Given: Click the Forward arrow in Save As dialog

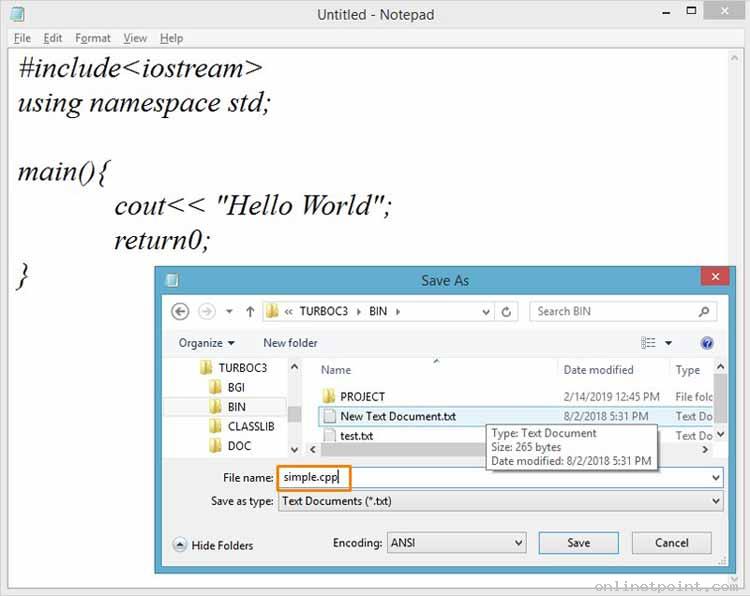Looking at the screenshot, I should [x=207, y=311].
